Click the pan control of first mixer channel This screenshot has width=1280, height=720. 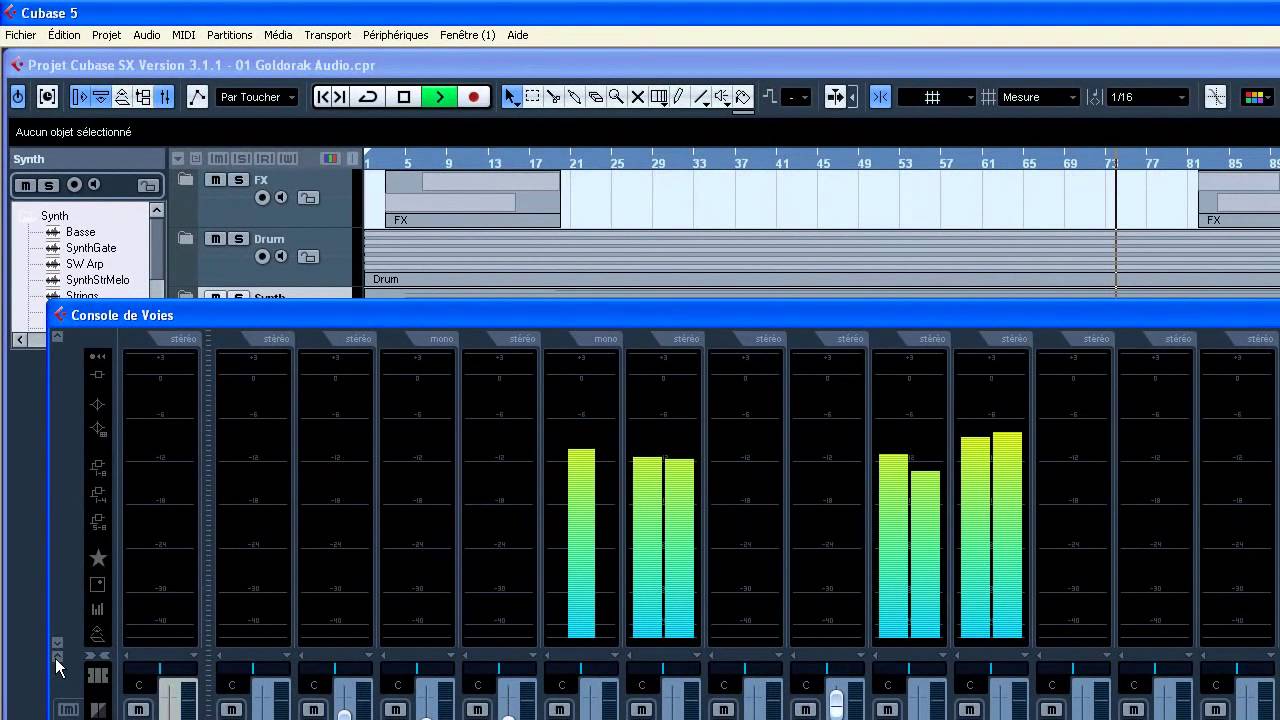160,669
